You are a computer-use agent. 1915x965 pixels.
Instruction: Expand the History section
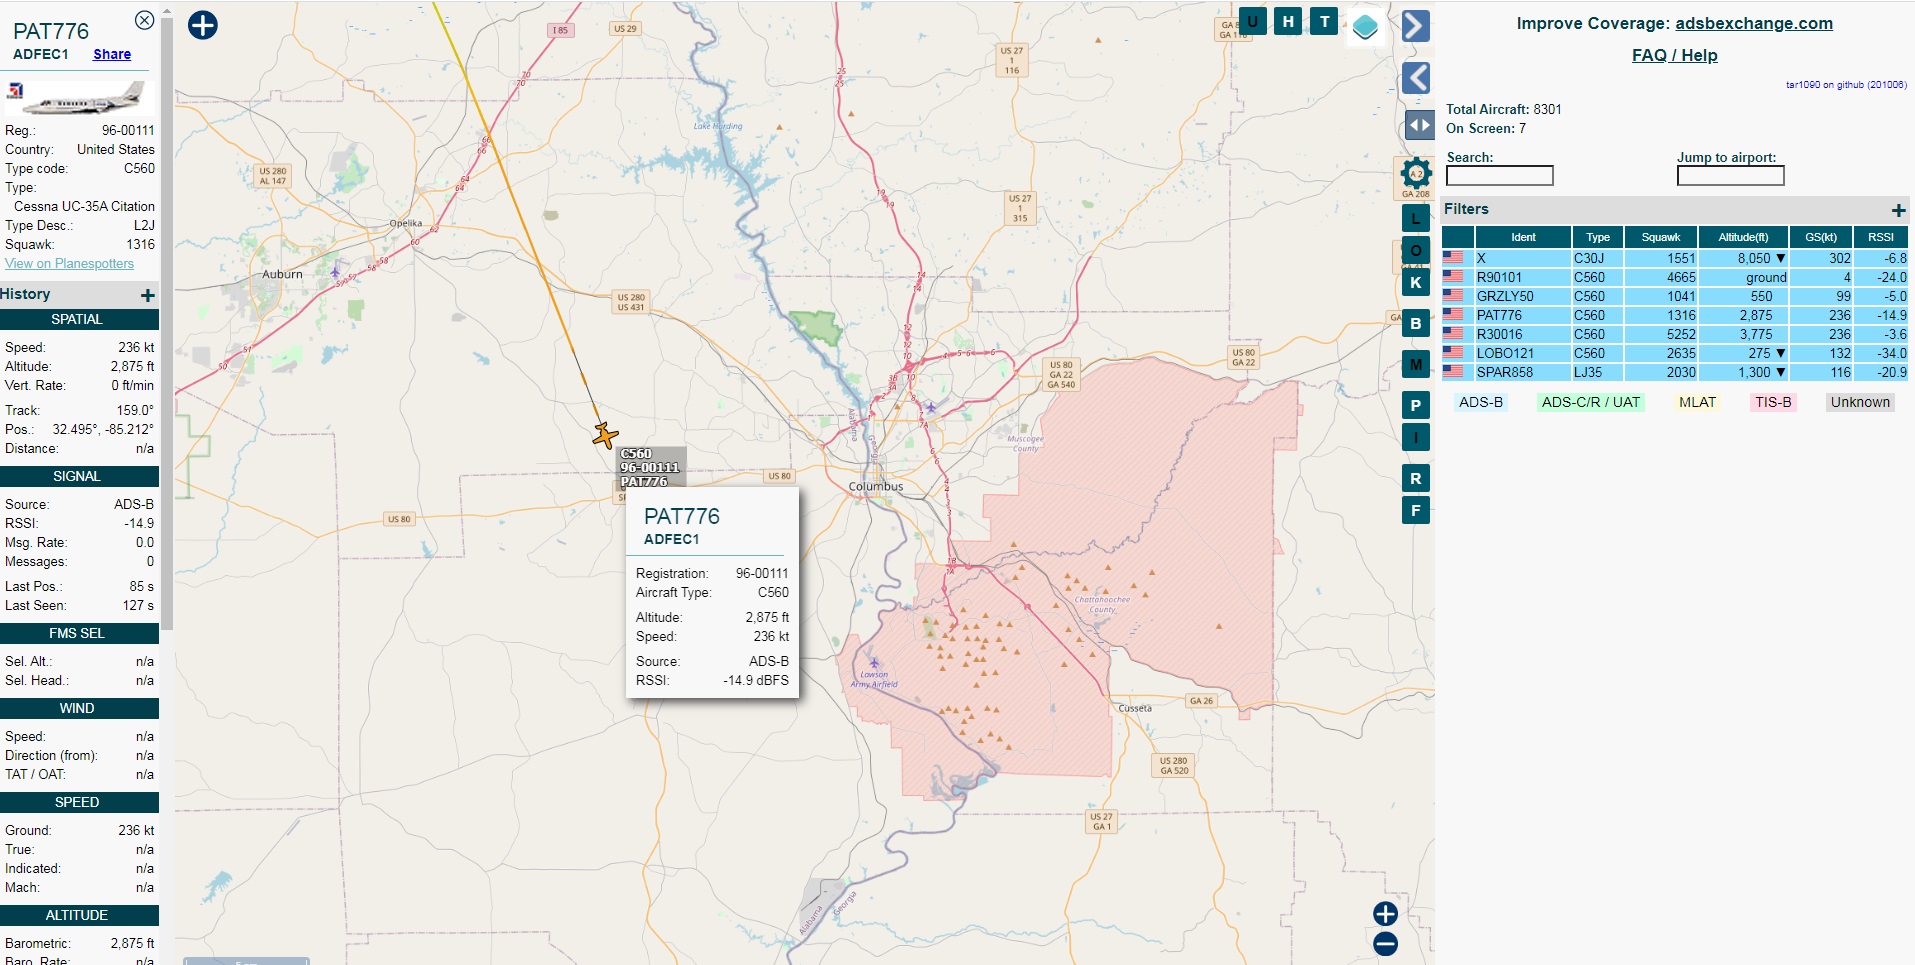click(x=147, y=295)
